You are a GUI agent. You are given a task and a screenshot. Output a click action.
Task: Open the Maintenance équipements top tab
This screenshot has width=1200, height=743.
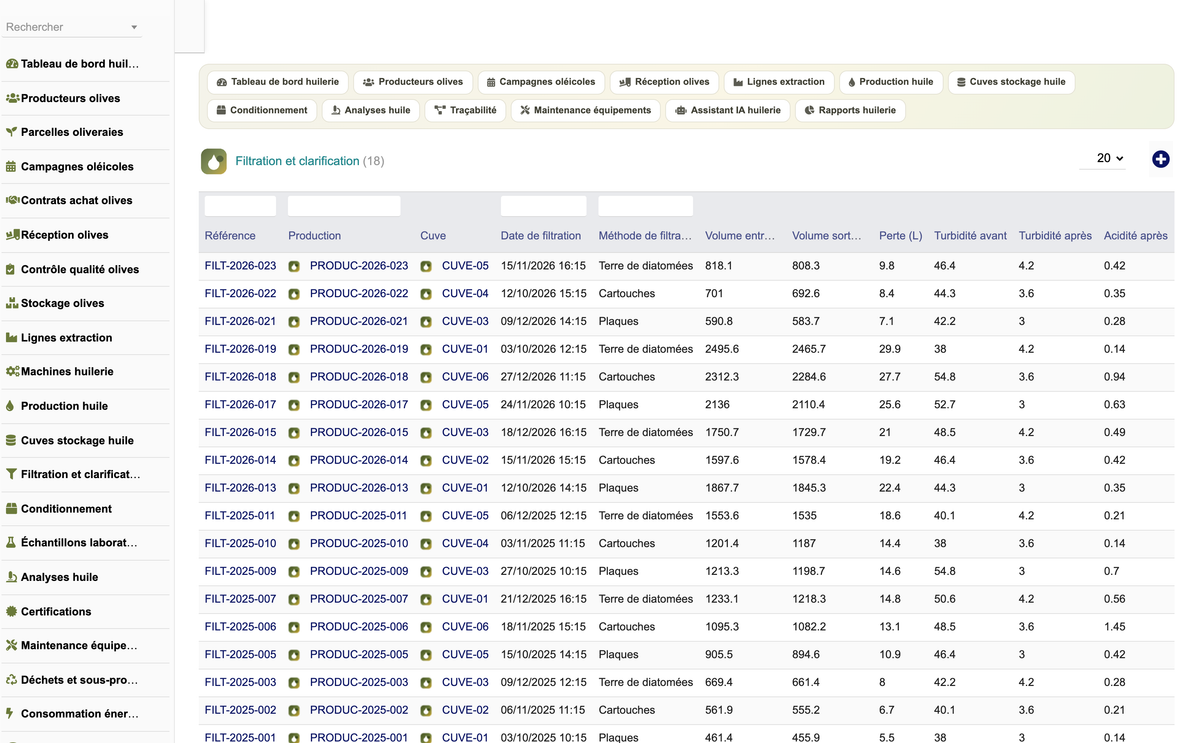tap(586, 110)
